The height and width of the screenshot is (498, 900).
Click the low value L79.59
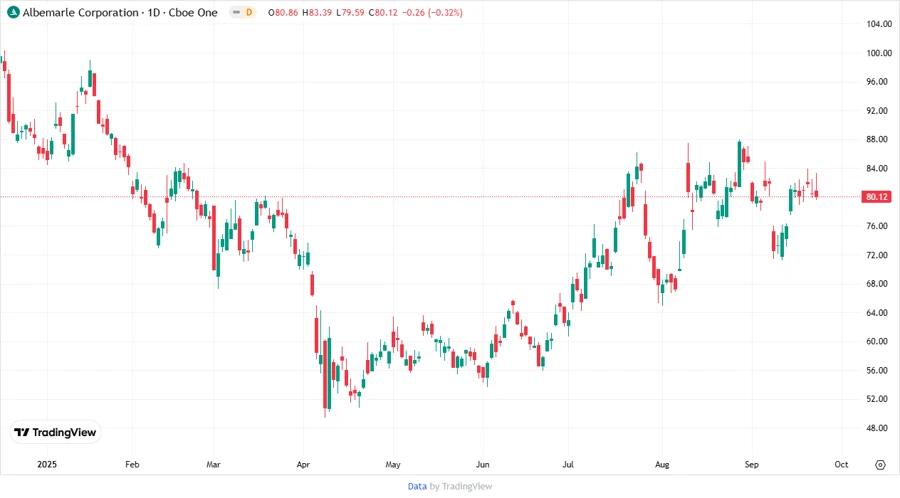click(350, 12)
